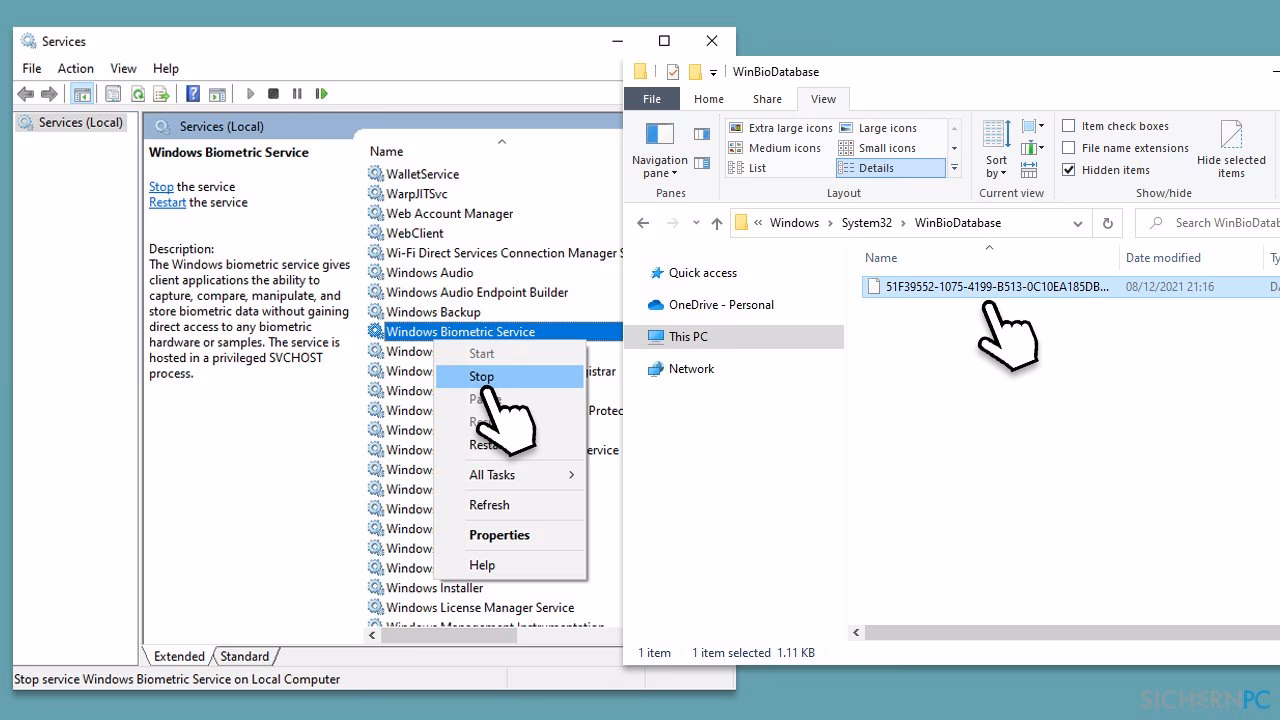Image resolution: width=1280 pixels, height=720 pixels.
Task: Refresh the WinBioDatabase folder address bar
Action: pos(1107,223)
